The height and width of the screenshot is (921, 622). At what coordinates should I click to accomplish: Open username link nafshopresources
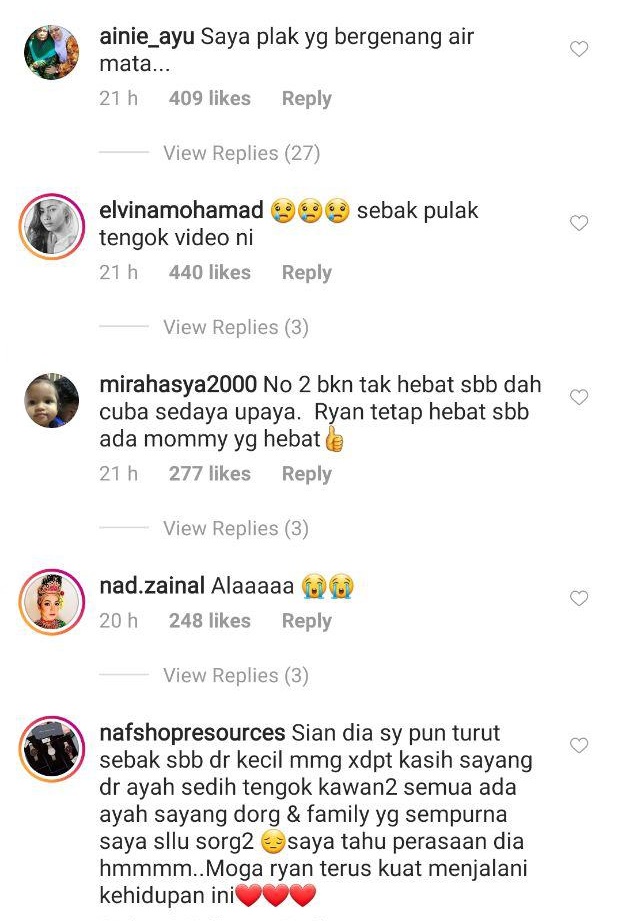click(192, 732)
